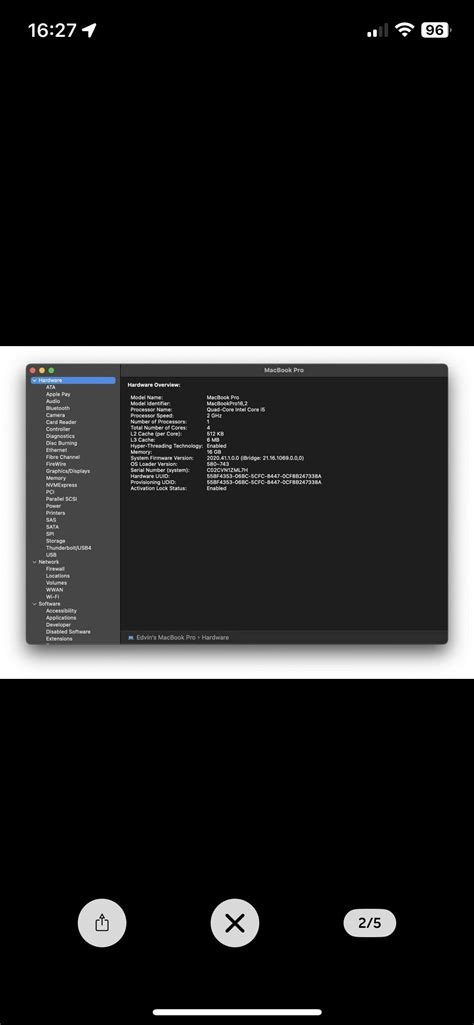Select Thunderbolt/USB4 in the sidebar

68,548
